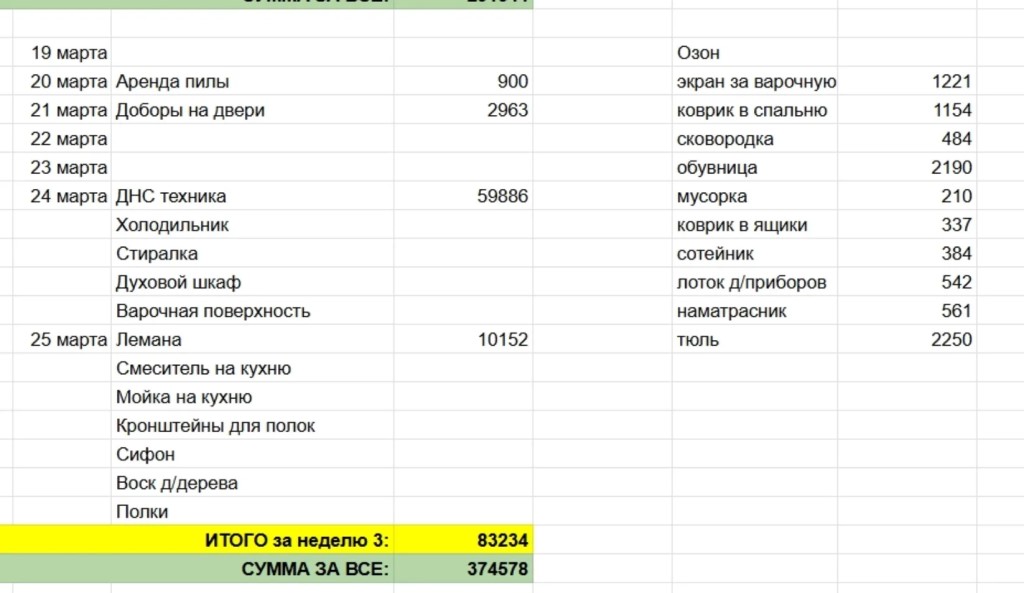Select the 'ДНС техника' cell

[171, 196]
